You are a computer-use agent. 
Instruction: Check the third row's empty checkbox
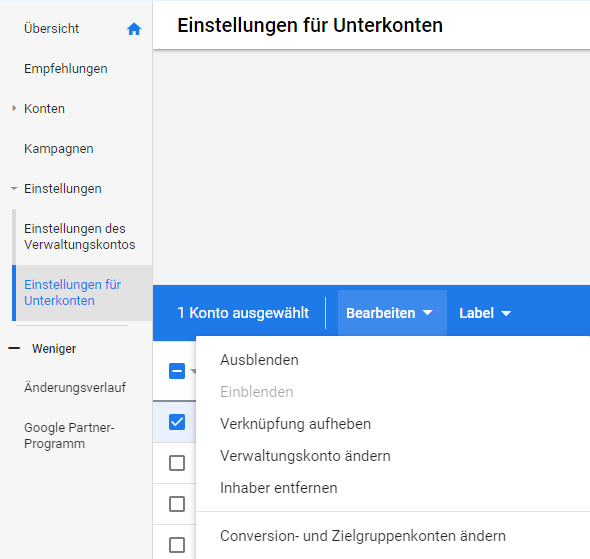(177, 504)
